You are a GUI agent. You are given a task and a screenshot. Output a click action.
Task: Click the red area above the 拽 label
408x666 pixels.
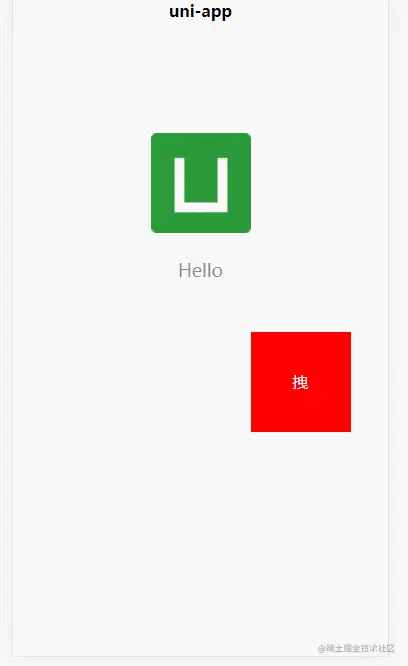pyautogui.click(x=301, y=353)
